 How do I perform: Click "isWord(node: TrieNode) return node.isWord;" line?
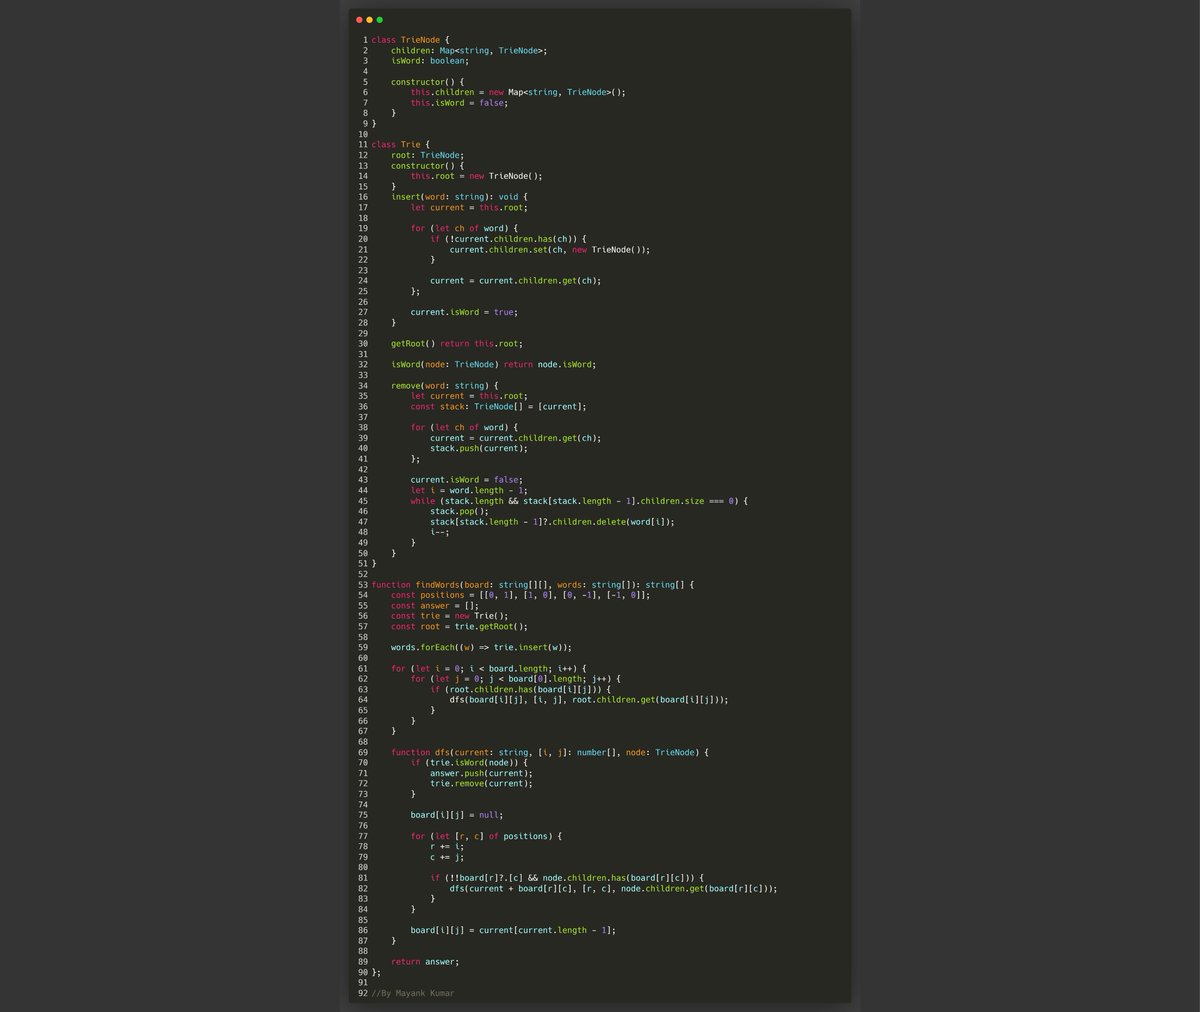pyautogui.click(x=494, y=365)
